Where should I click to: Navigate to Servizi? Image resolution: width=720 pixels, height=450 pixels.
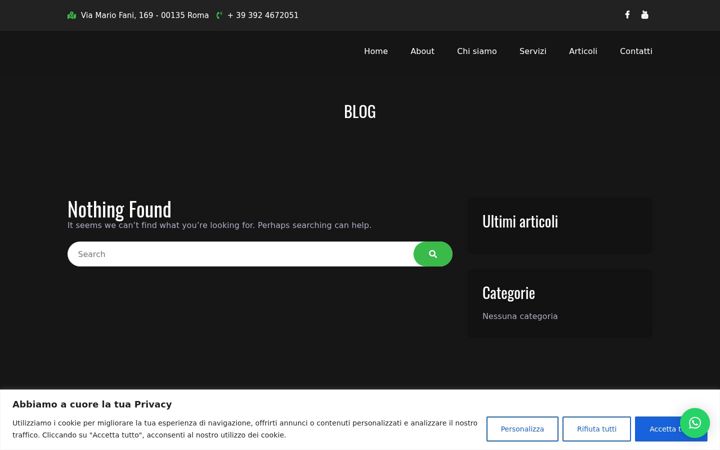[533, 51]
